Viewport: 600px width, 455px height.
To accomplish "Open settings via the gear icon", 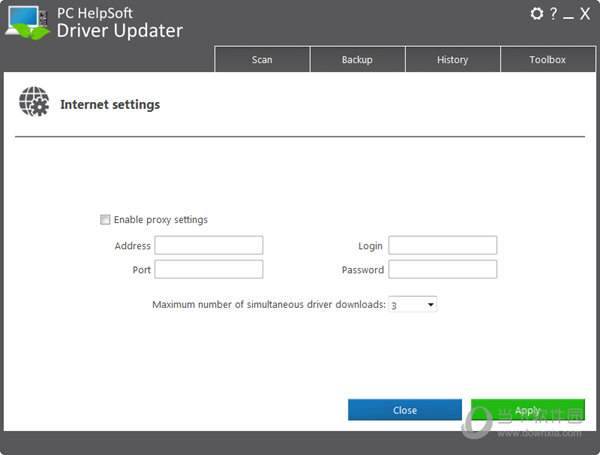I will 536,14.
